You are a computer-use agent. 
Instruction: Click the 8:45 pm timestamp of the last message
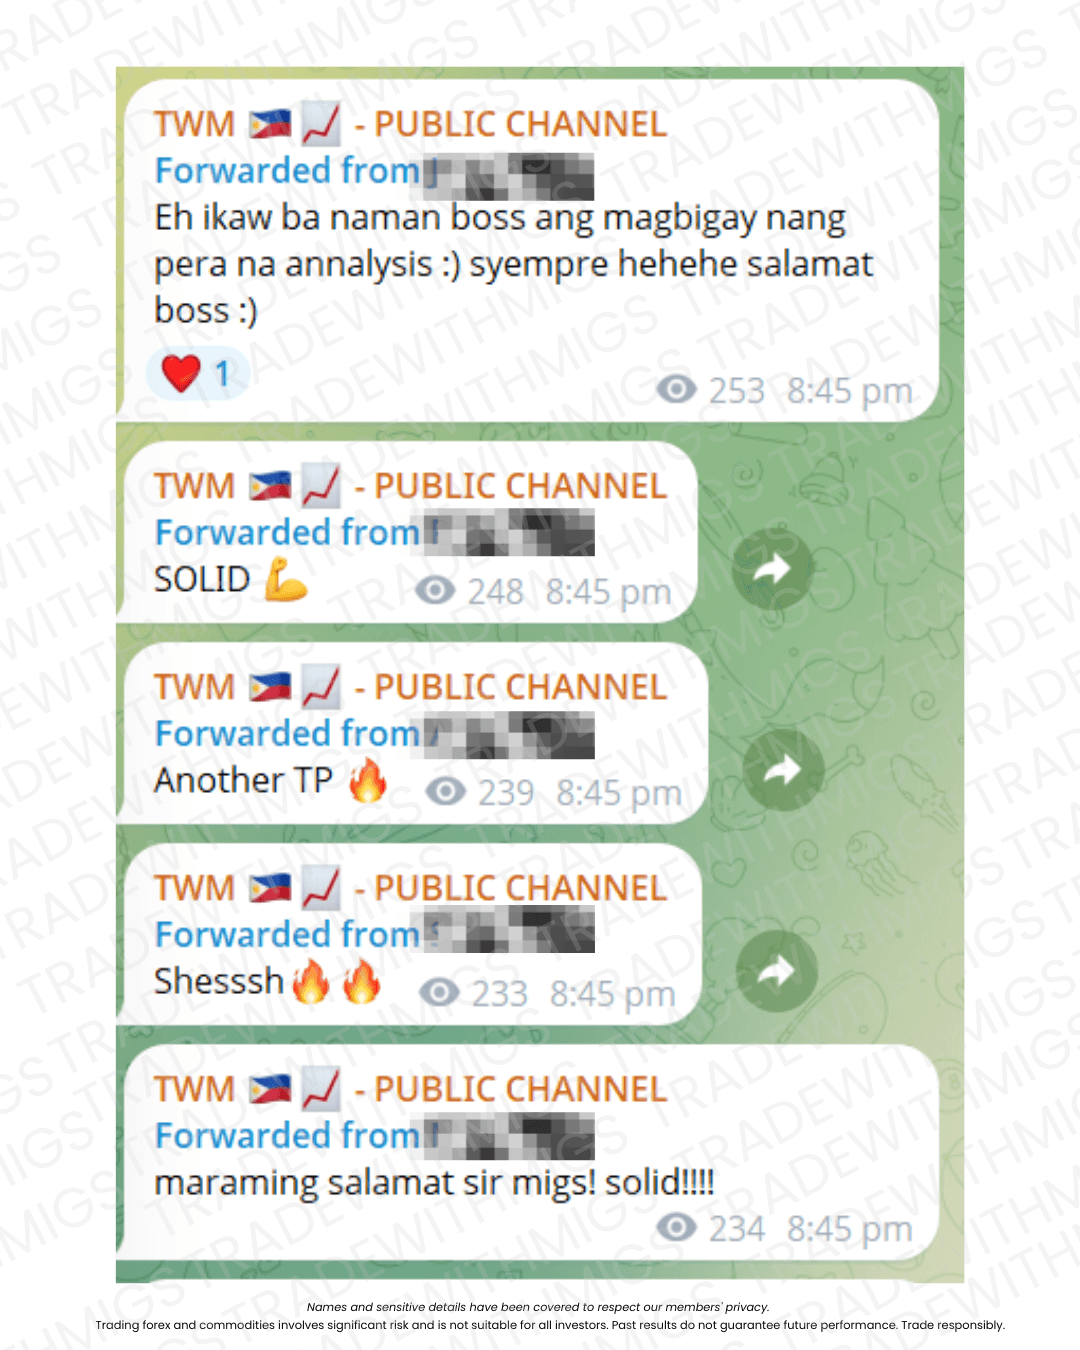pyautogui.click(x=849, y=1228)
